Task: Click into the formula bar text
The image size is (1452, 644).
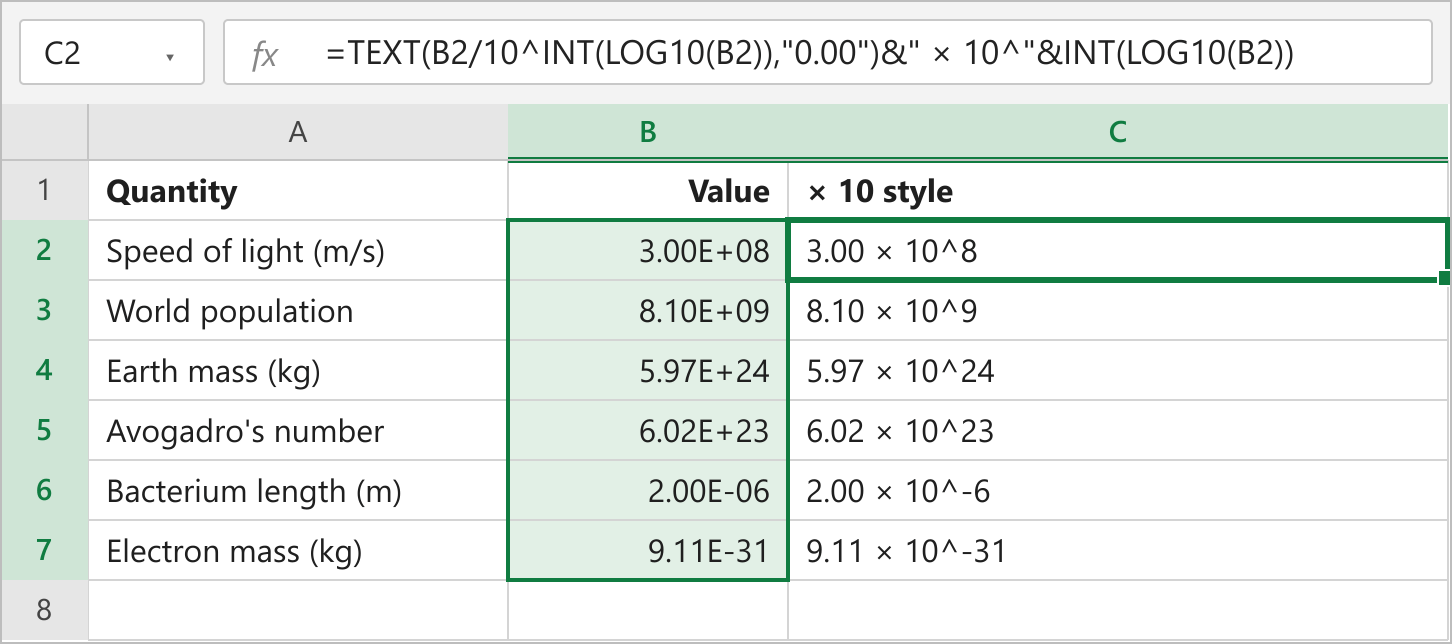Action: [810, 54]
